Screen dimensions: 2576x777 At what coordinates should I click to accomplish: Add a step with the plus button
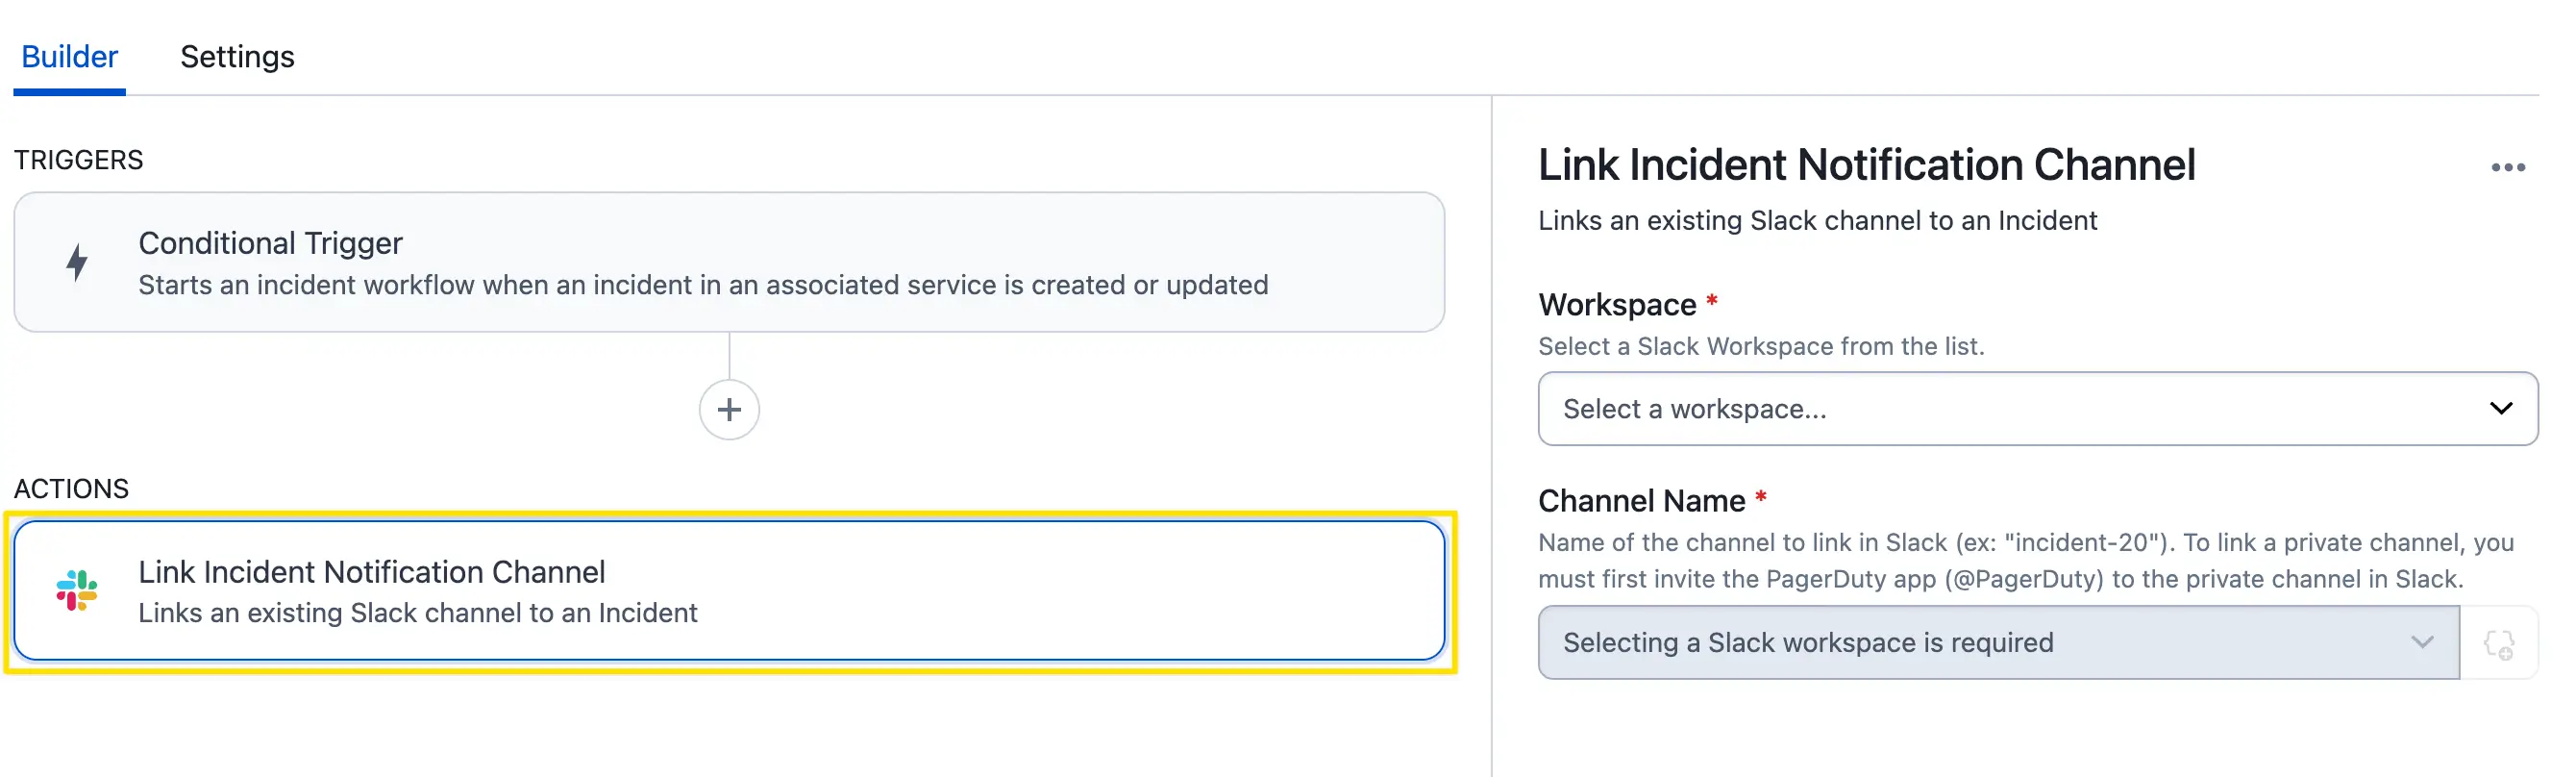(x=729, y=409)
